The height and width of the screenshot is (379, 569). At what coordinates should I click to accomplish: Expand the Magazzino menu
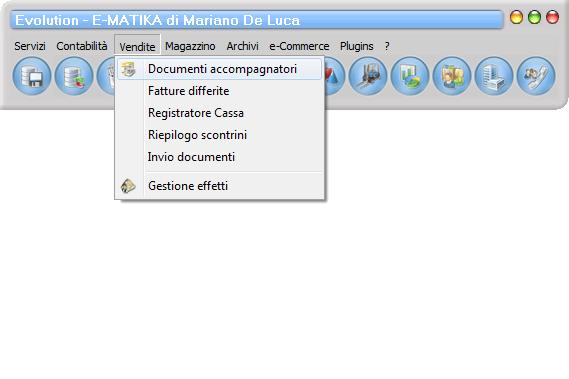pyautogui.click(x=190, y=46)
